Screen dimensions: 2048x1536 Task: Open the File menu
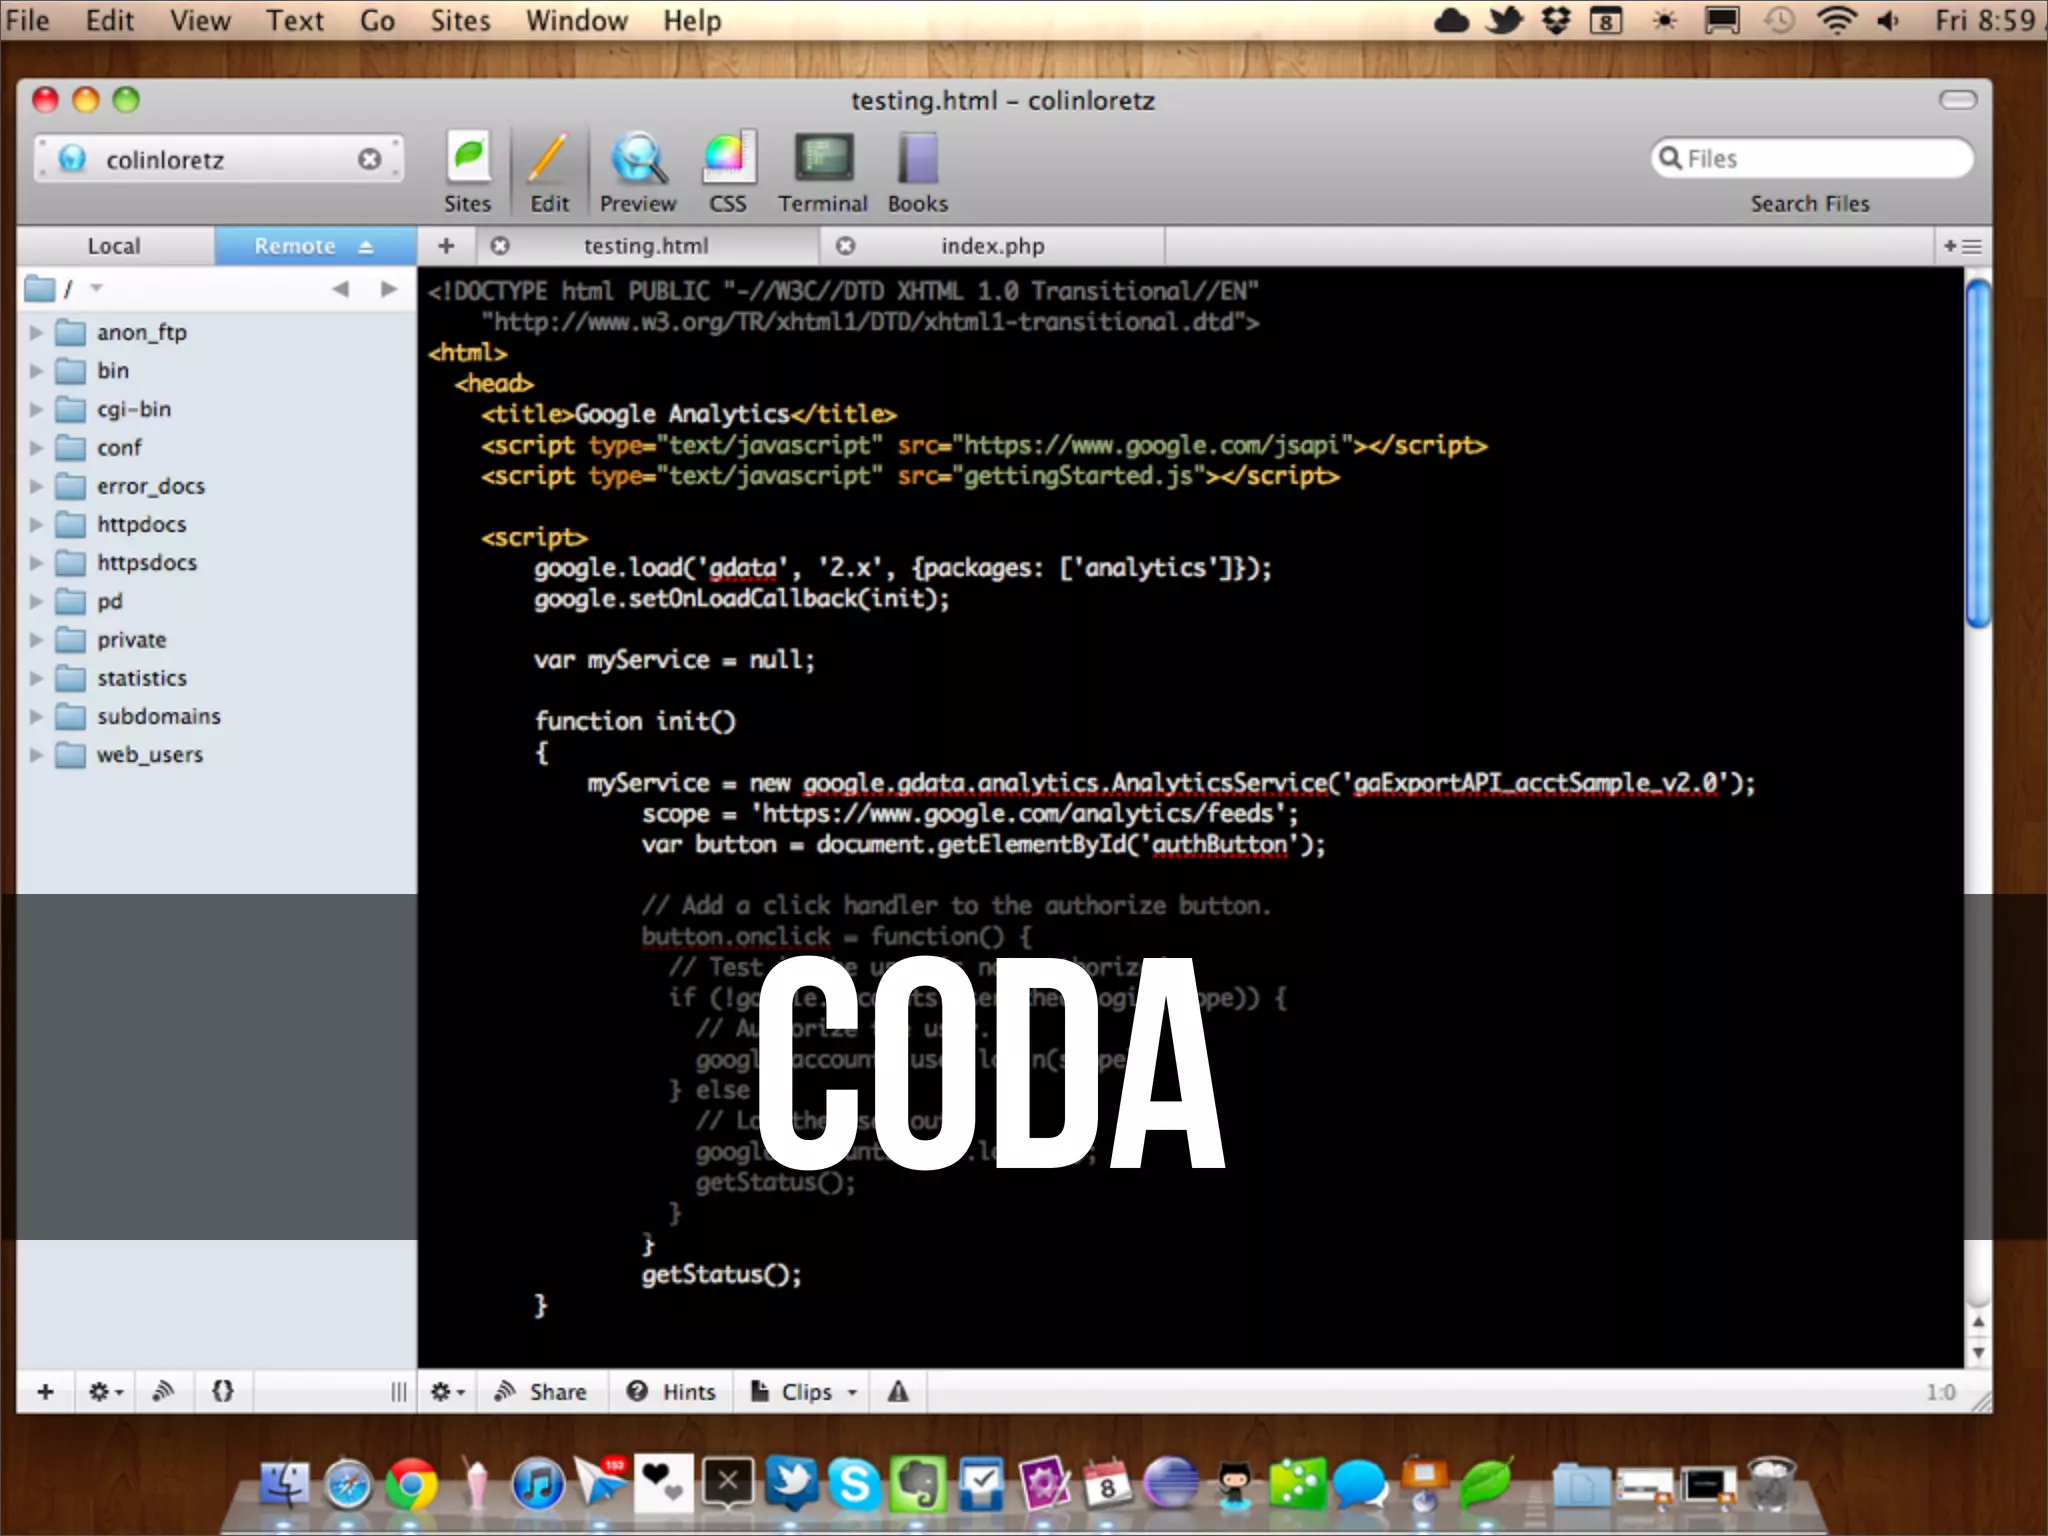pyautogui.click(x=27, y=20)
